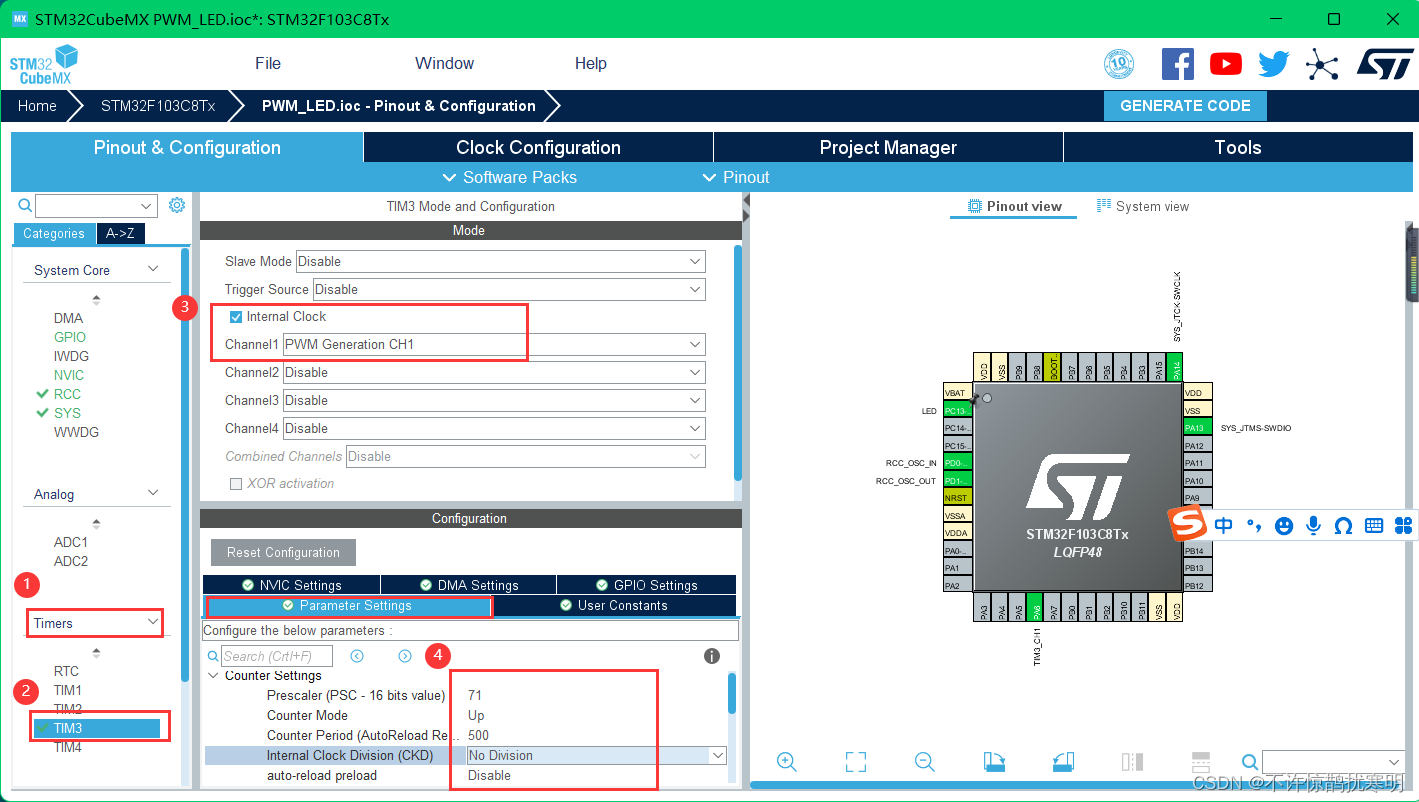Collapse the System Core category

tap(153, 269)
